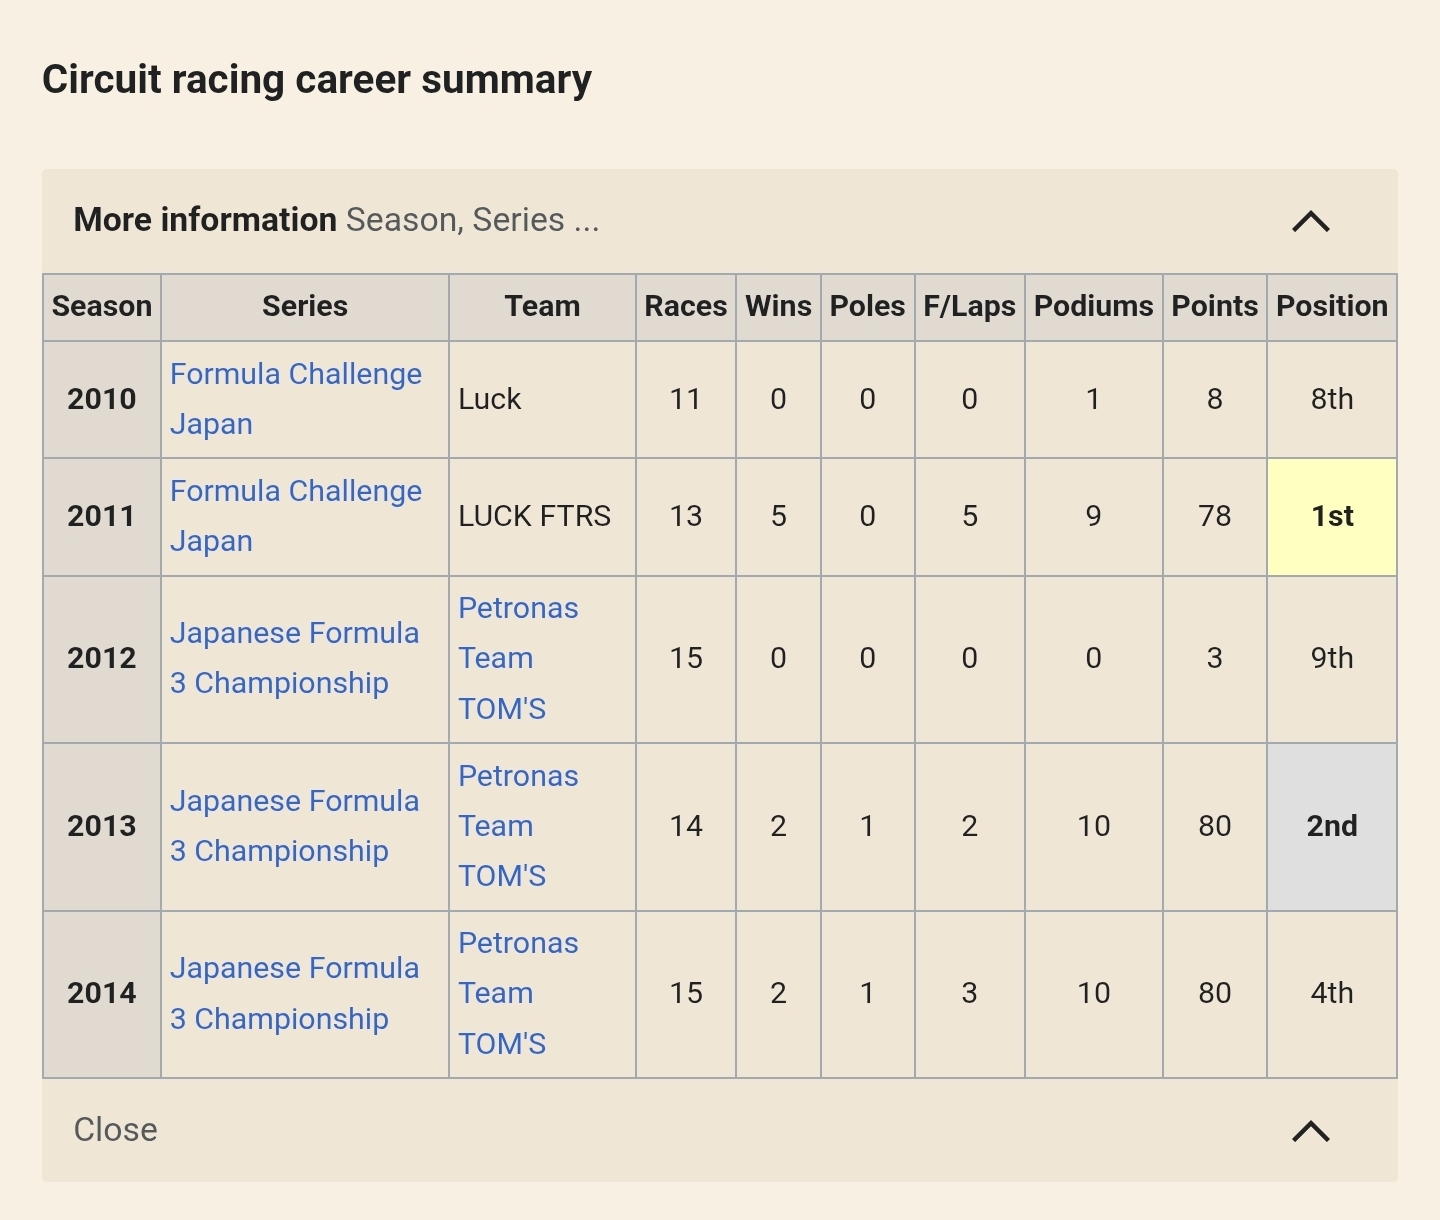Screen dimensions: 1440x1220
Task: Click the Close label below the table
Action: coord(116,1130)
